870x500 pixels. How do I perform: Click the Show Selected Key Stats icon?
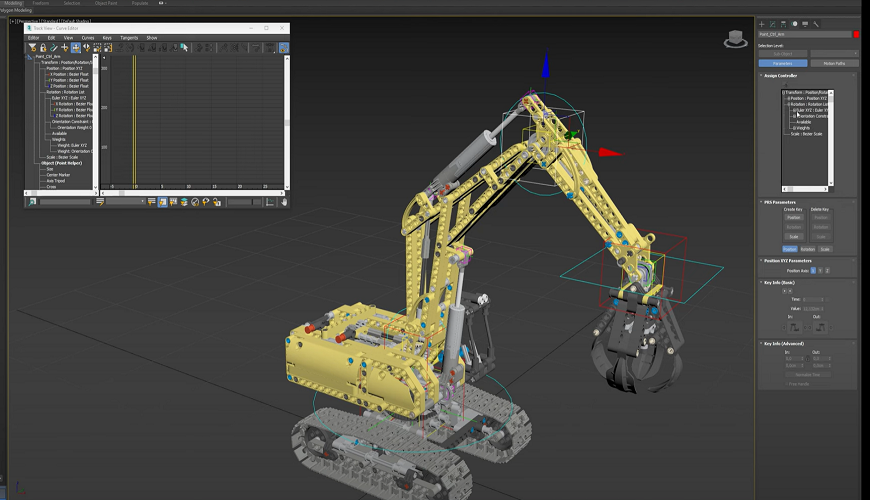click(x=270, y=202)
